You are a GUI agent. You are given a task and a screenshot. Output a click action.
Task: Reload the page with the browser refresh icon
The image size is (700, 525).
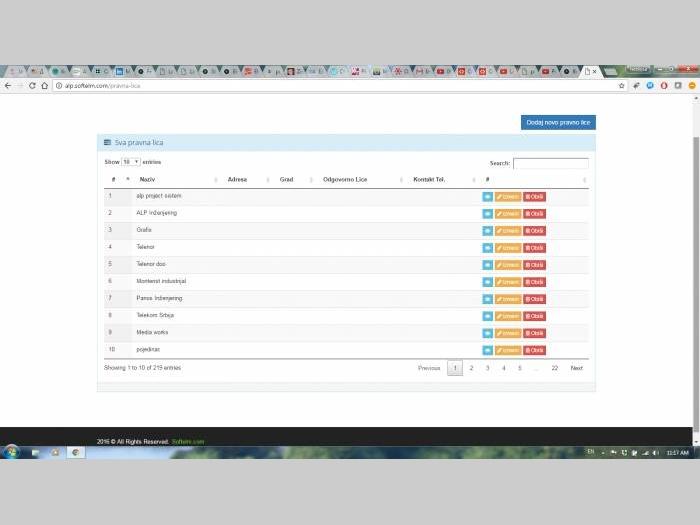pyautogui.click(x=32, y=86)
